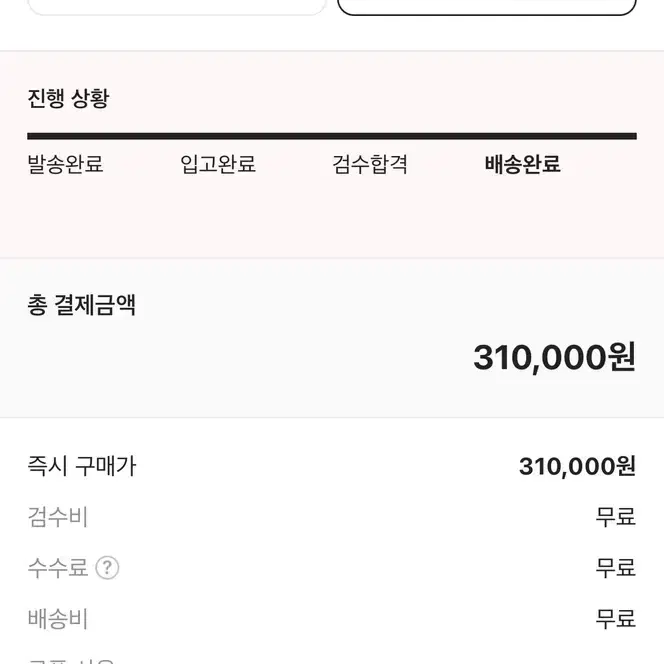664x664 pixels.
Task: Tap the 310,000원 value beside 즉시 구매가
Action: pyautogui.click(x=577, y=466)
